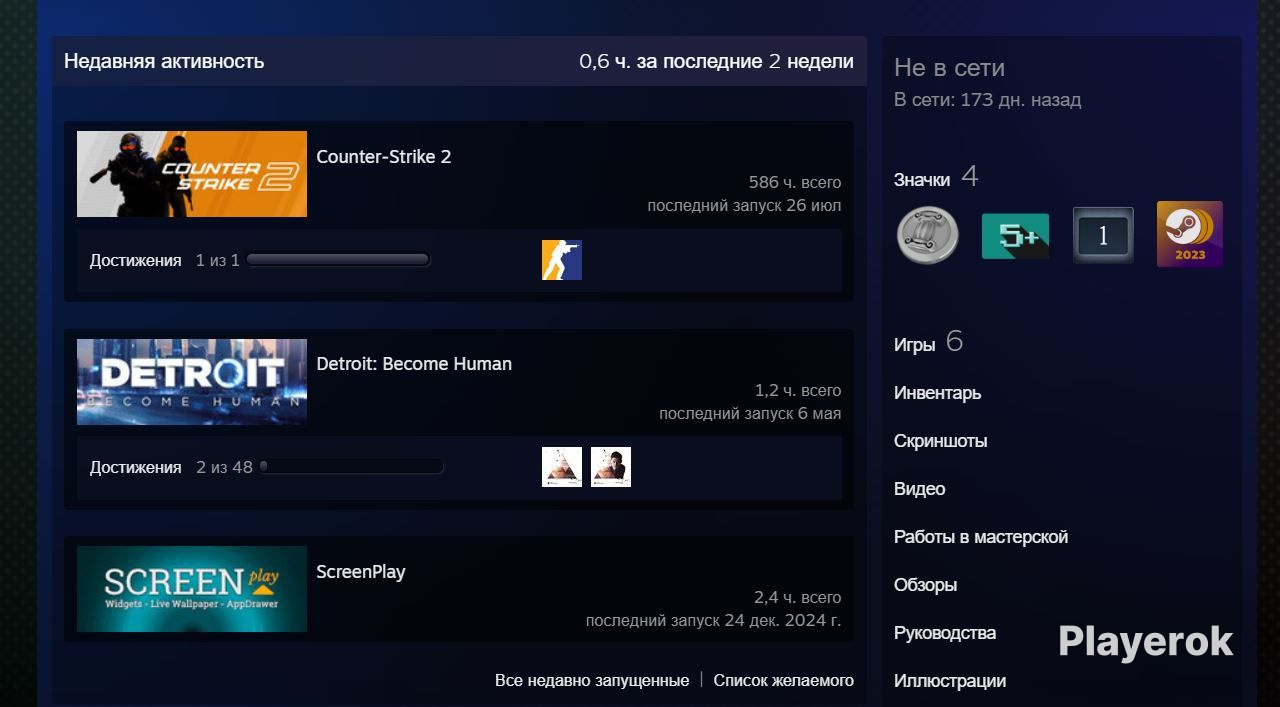
Task: Click the '586 ч. всего' playtime text
Action: (795, 182)
